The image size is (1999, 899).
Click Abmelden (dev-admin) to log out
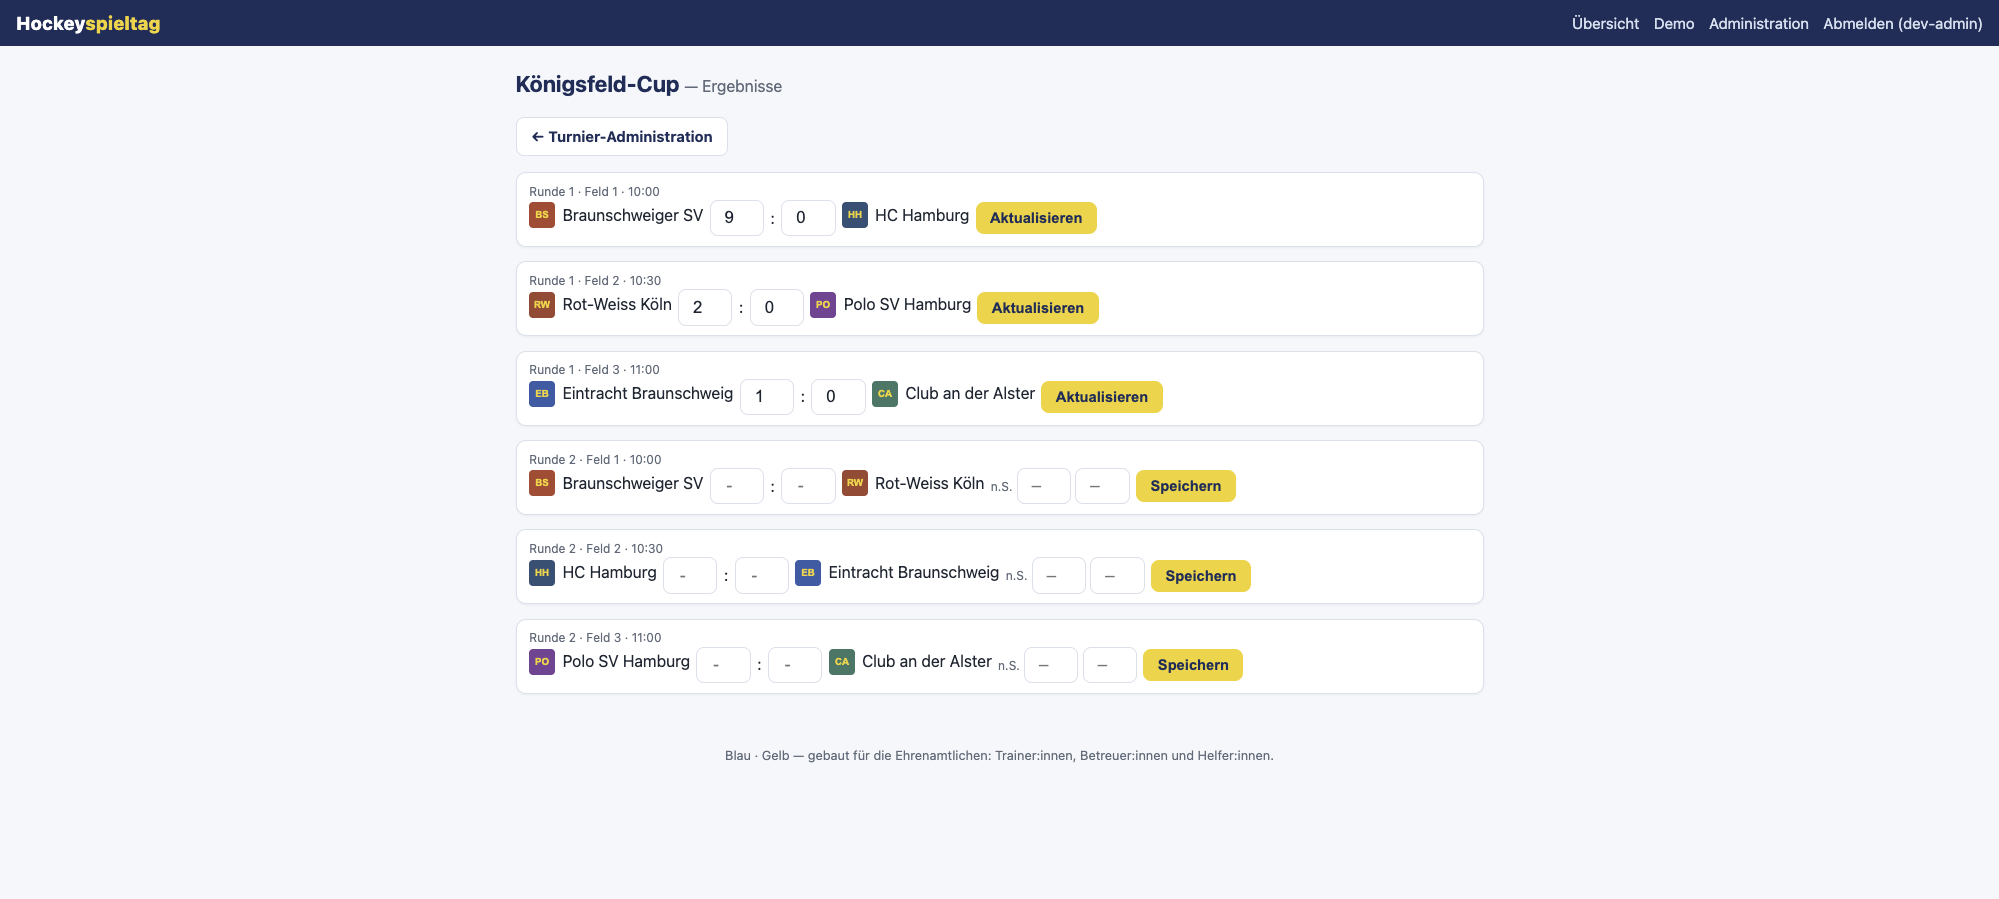(1902, 23)
